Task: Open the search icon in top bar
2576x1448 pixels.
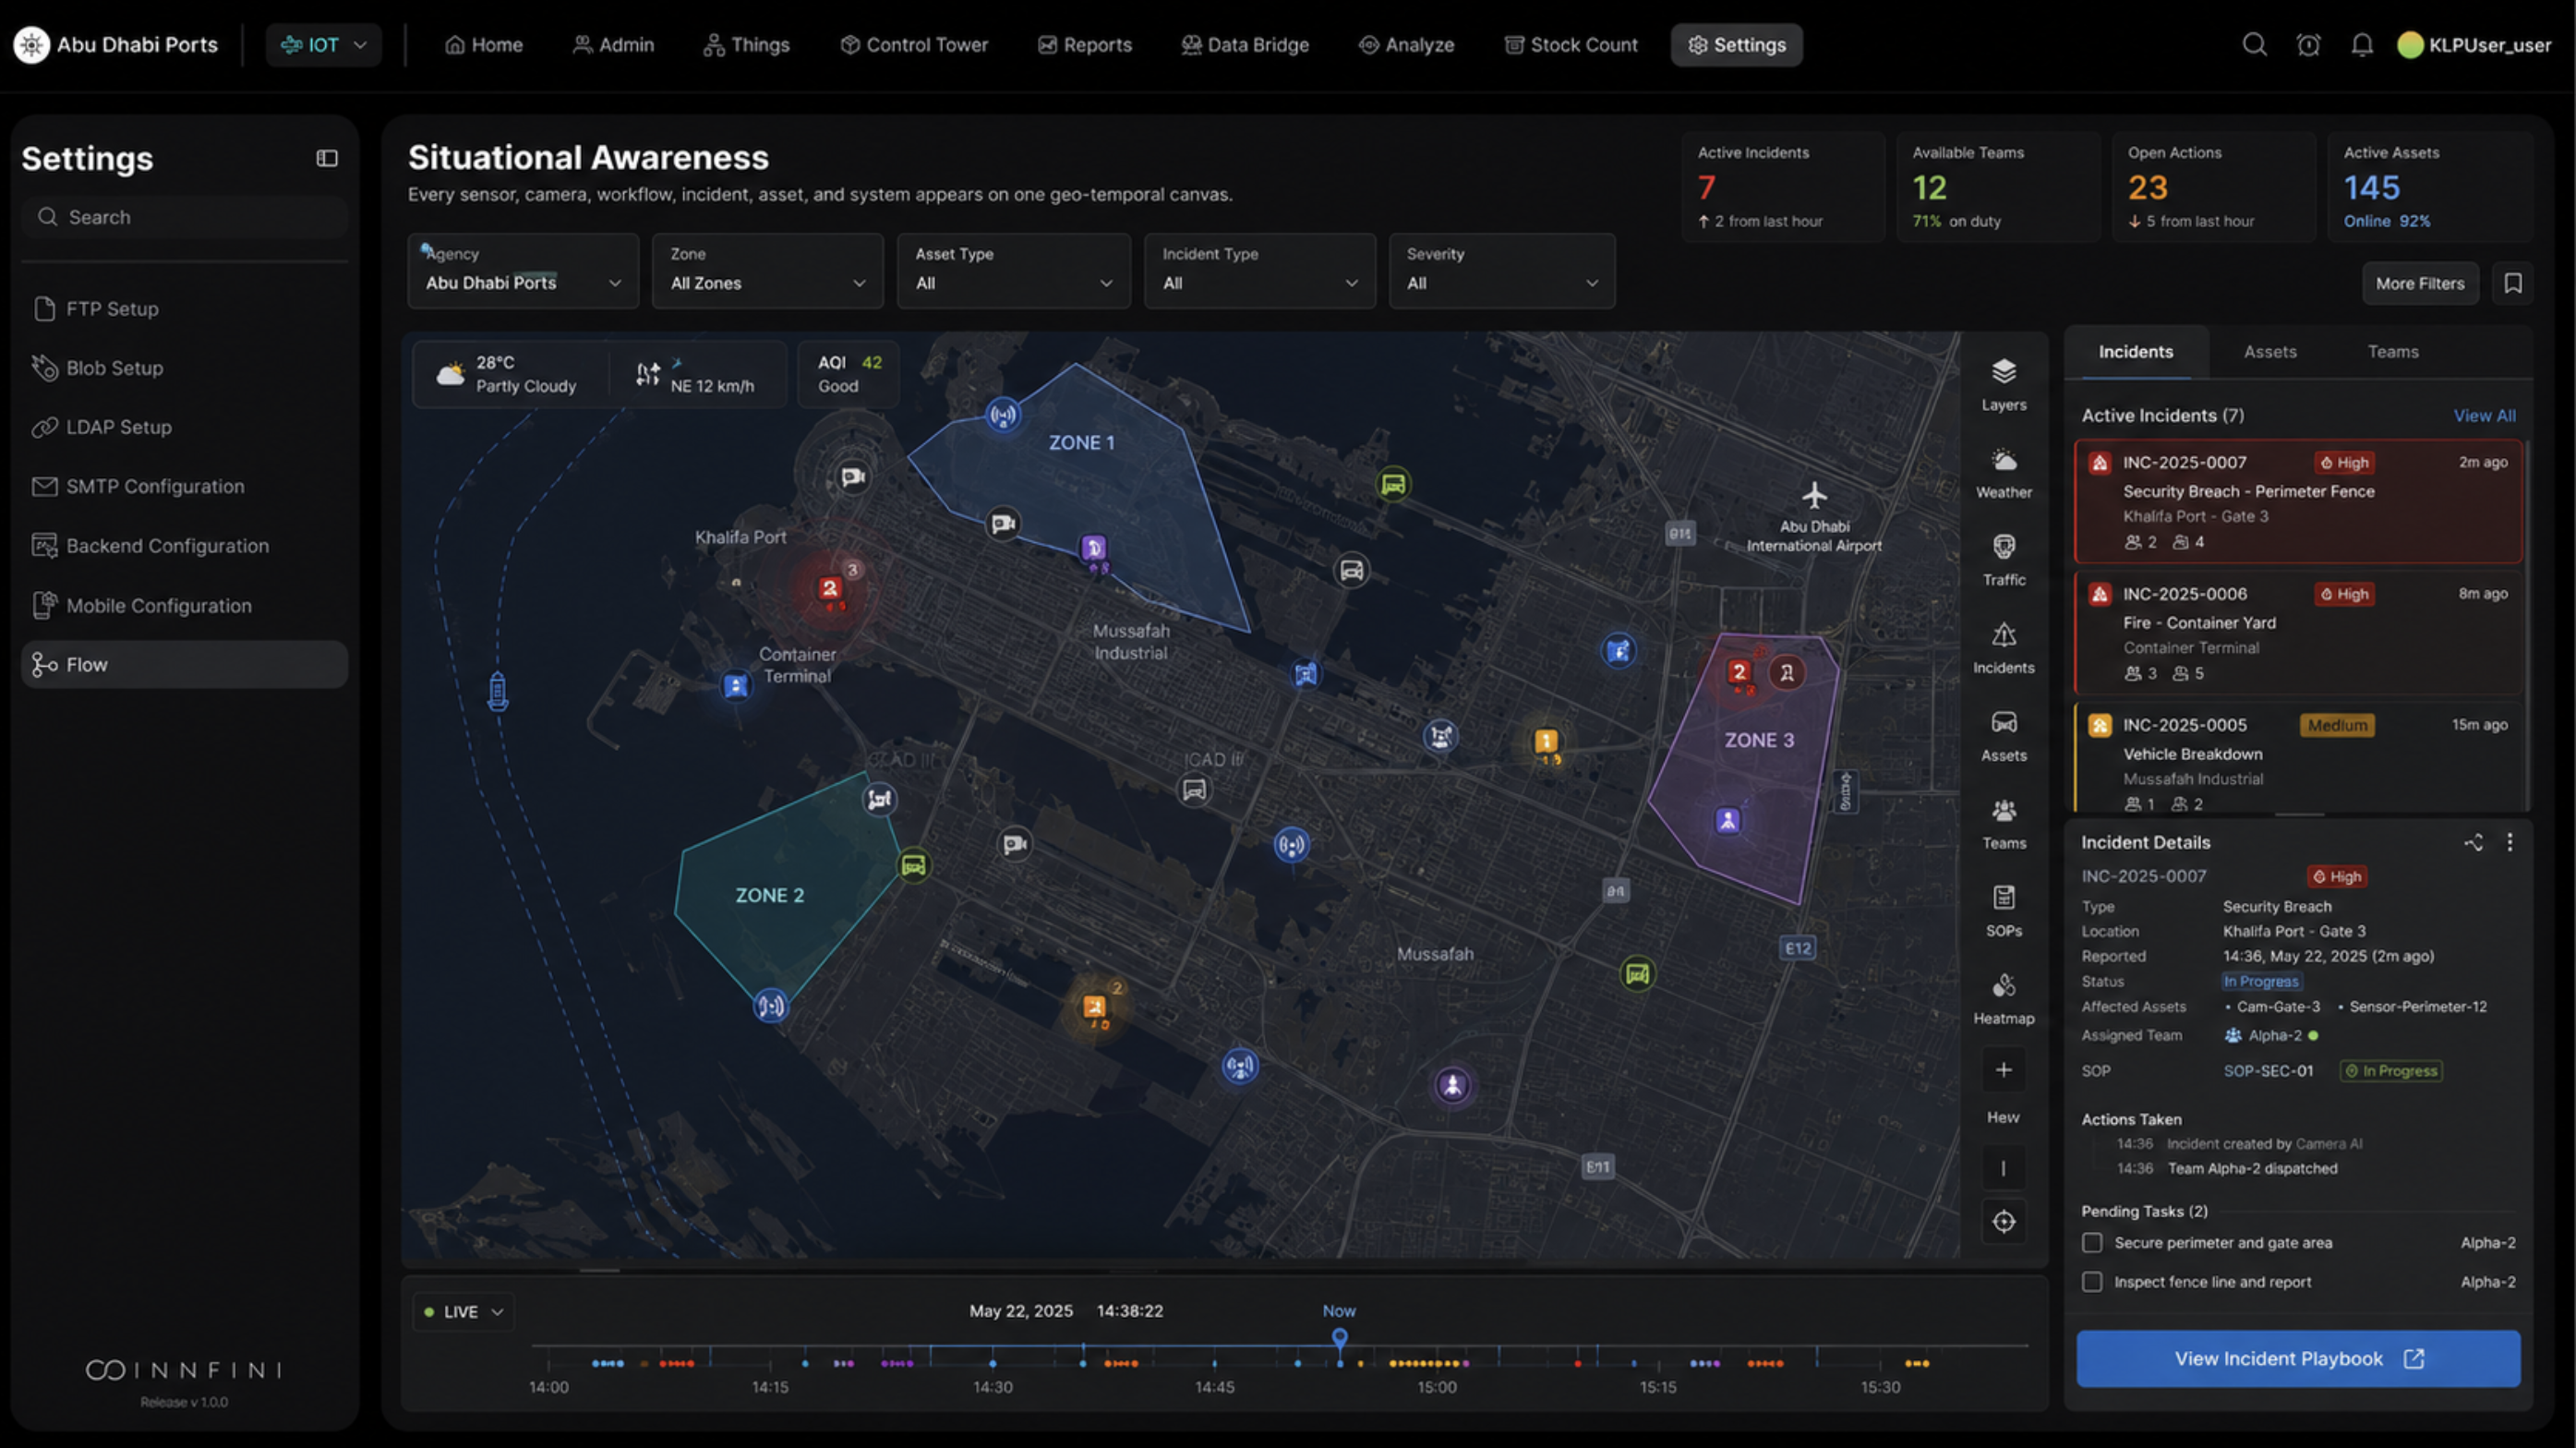Action: 2254,44
